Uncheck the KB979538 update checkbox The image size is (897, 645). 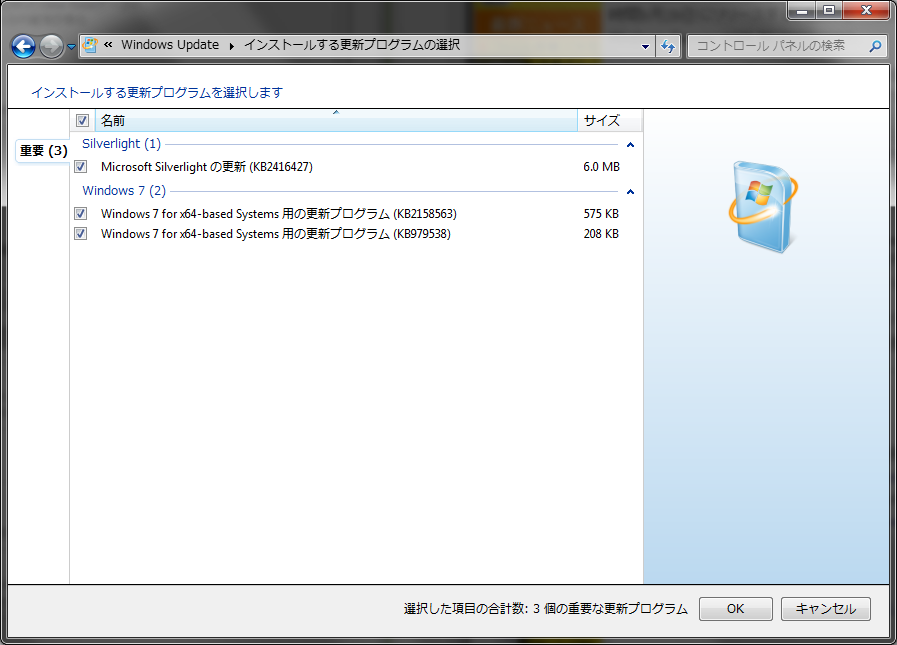(81, 234)
